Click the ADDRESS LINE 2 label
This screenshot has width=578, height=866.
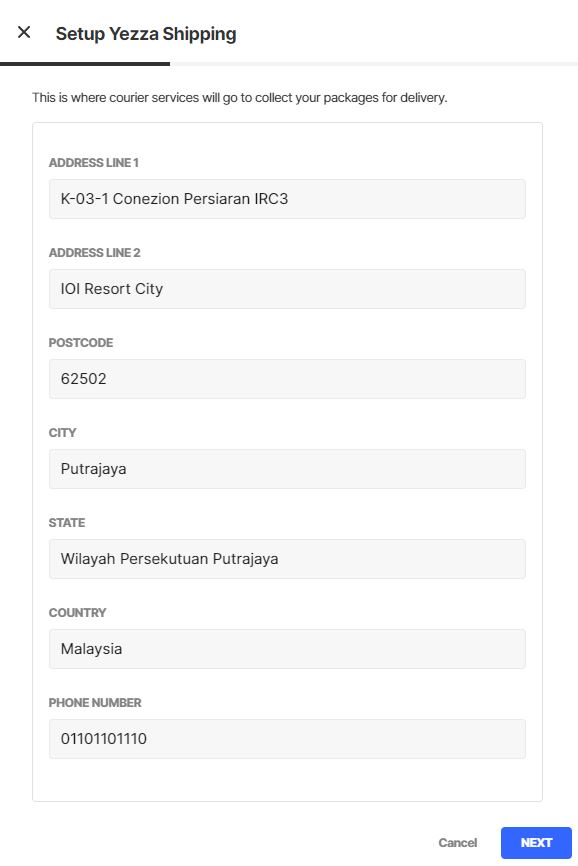[94, 253]
